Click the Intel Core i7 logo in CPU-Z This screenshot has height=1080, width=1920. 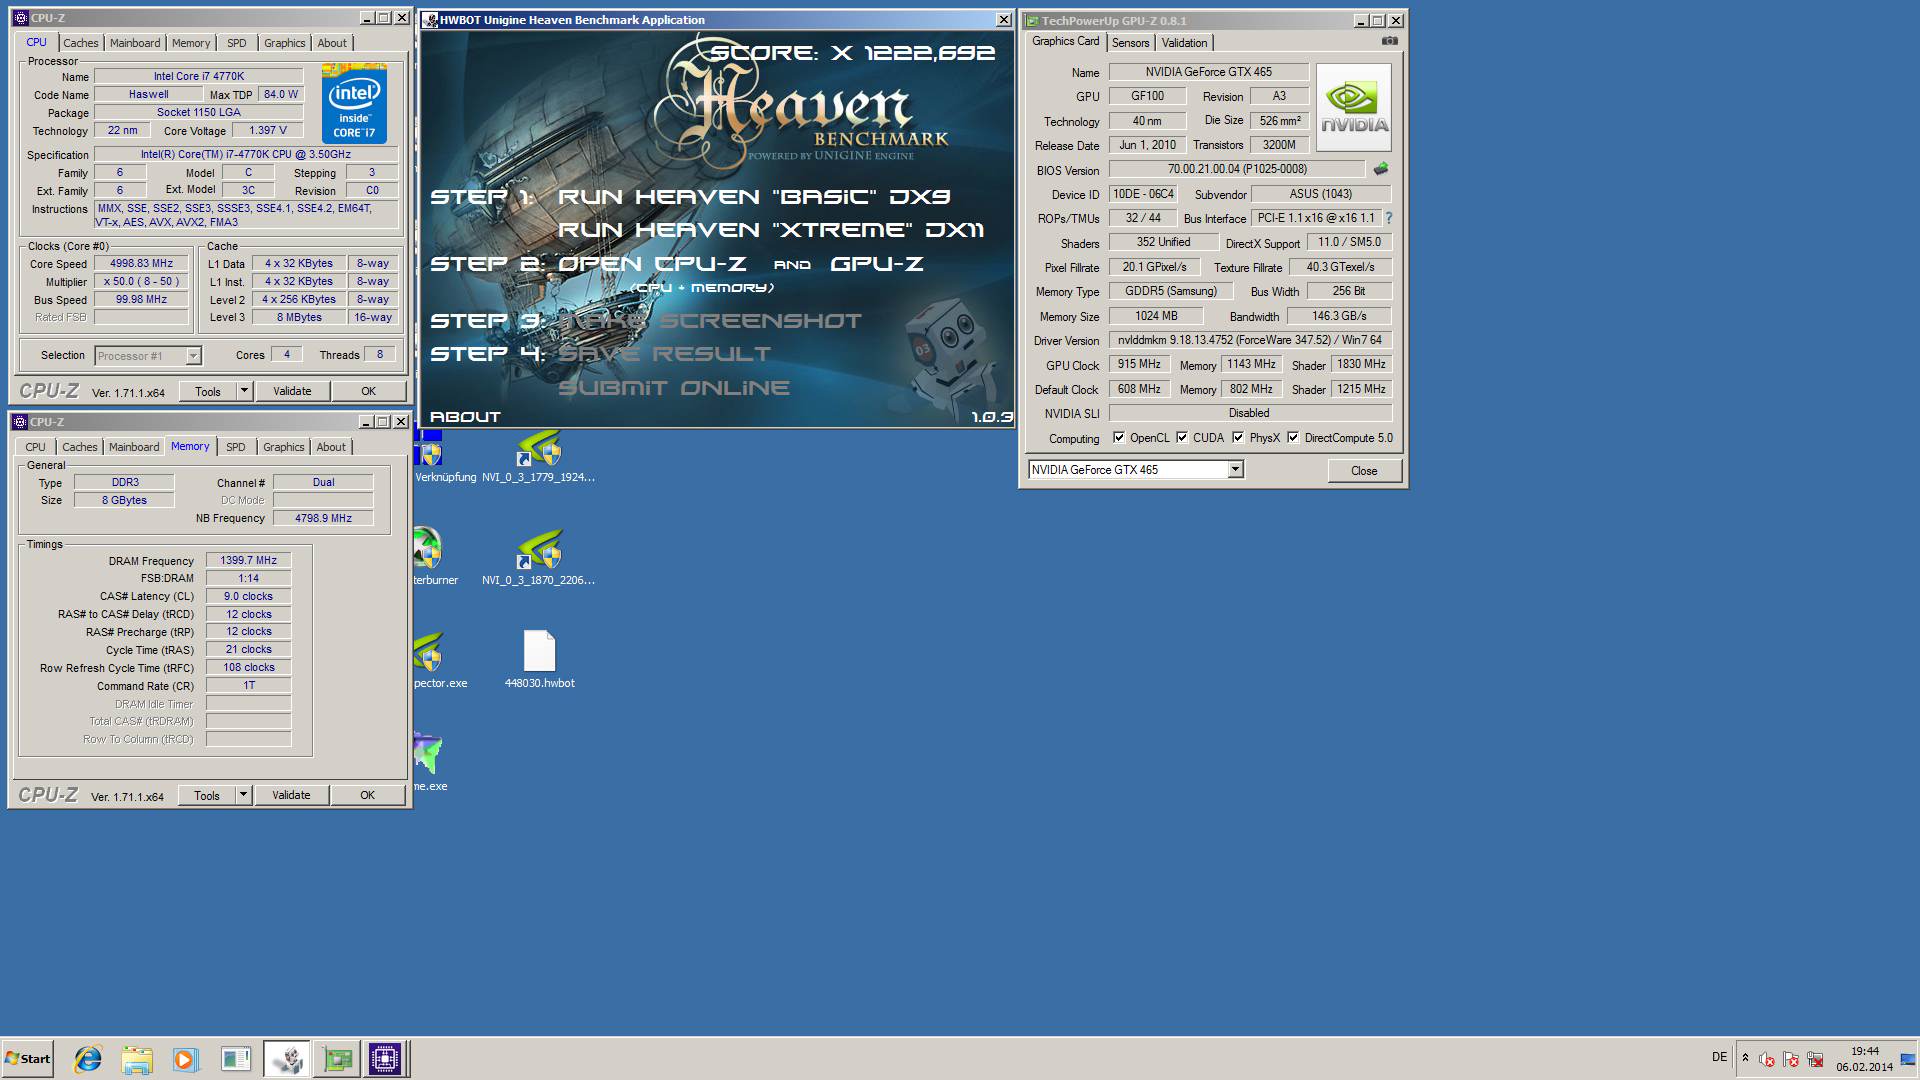(x=354, y=104)
